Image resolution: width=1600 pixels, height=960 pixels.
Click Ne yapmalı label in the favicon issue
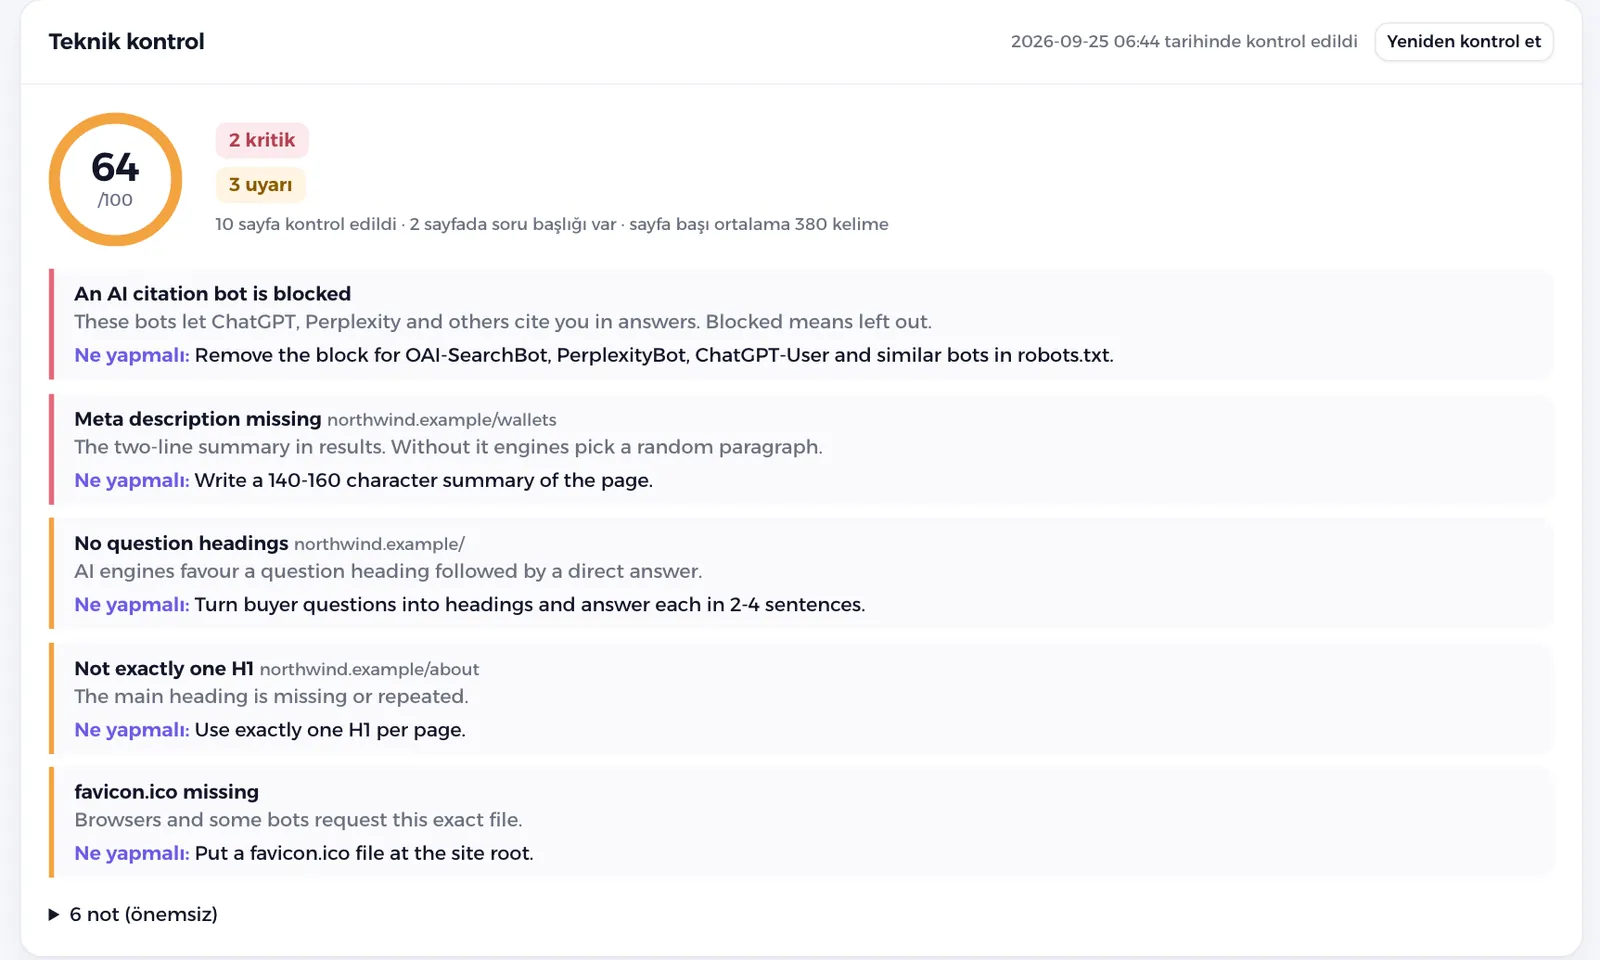pos(132,853)
